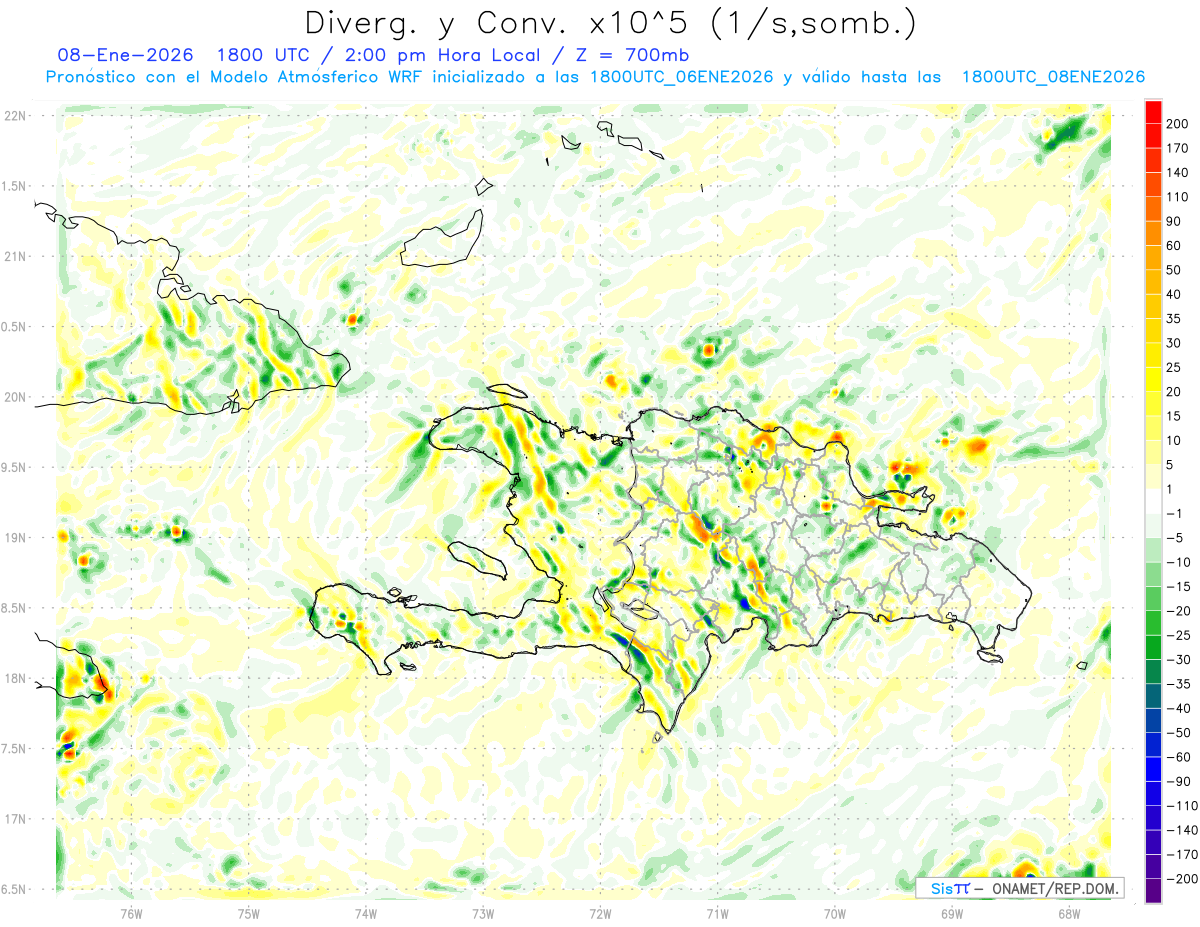Click the green color bar segment between -20 and -25
This screenshot has width=1200, height=927.
click(1153, 622)
